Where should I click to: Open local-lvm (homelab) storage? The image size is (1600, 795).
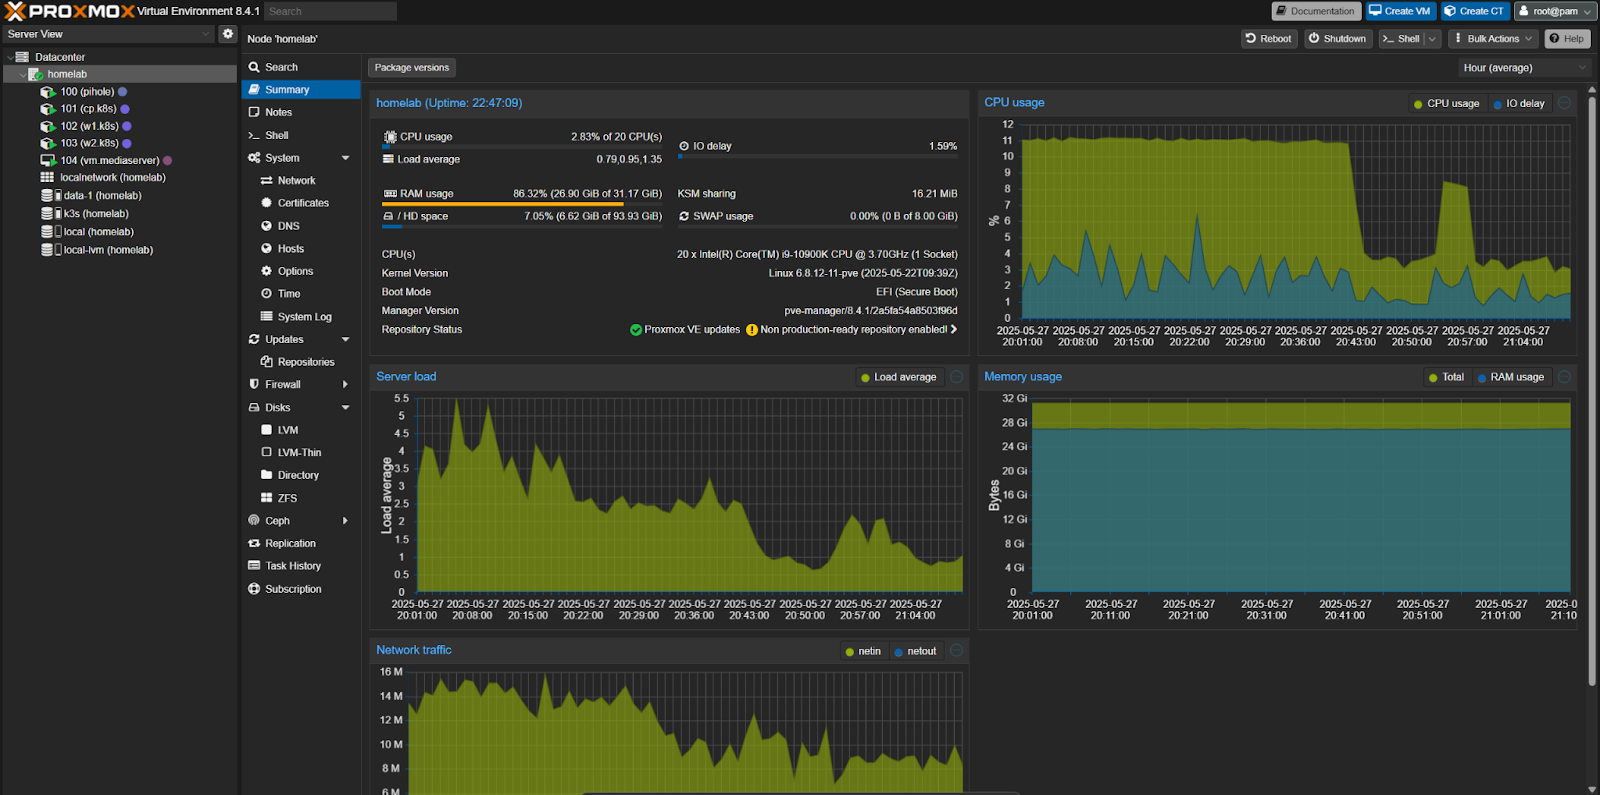click(x=108, y=250)
